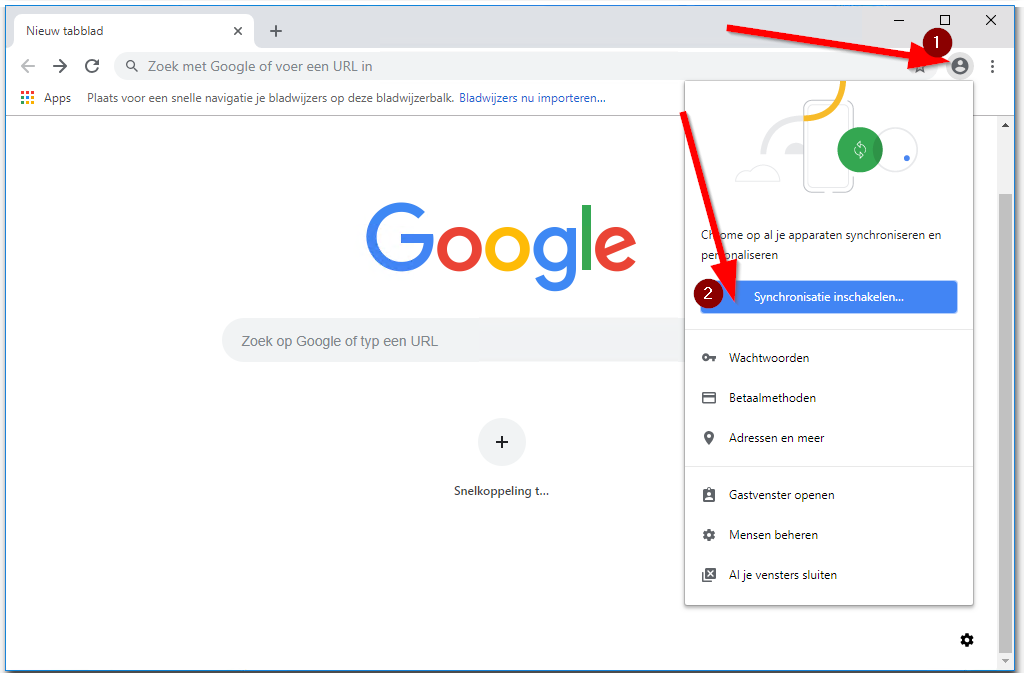The width and height of the screenshot is (1024, 680).
Task: Click the forward navigation arrow
Action: [60, 66]
